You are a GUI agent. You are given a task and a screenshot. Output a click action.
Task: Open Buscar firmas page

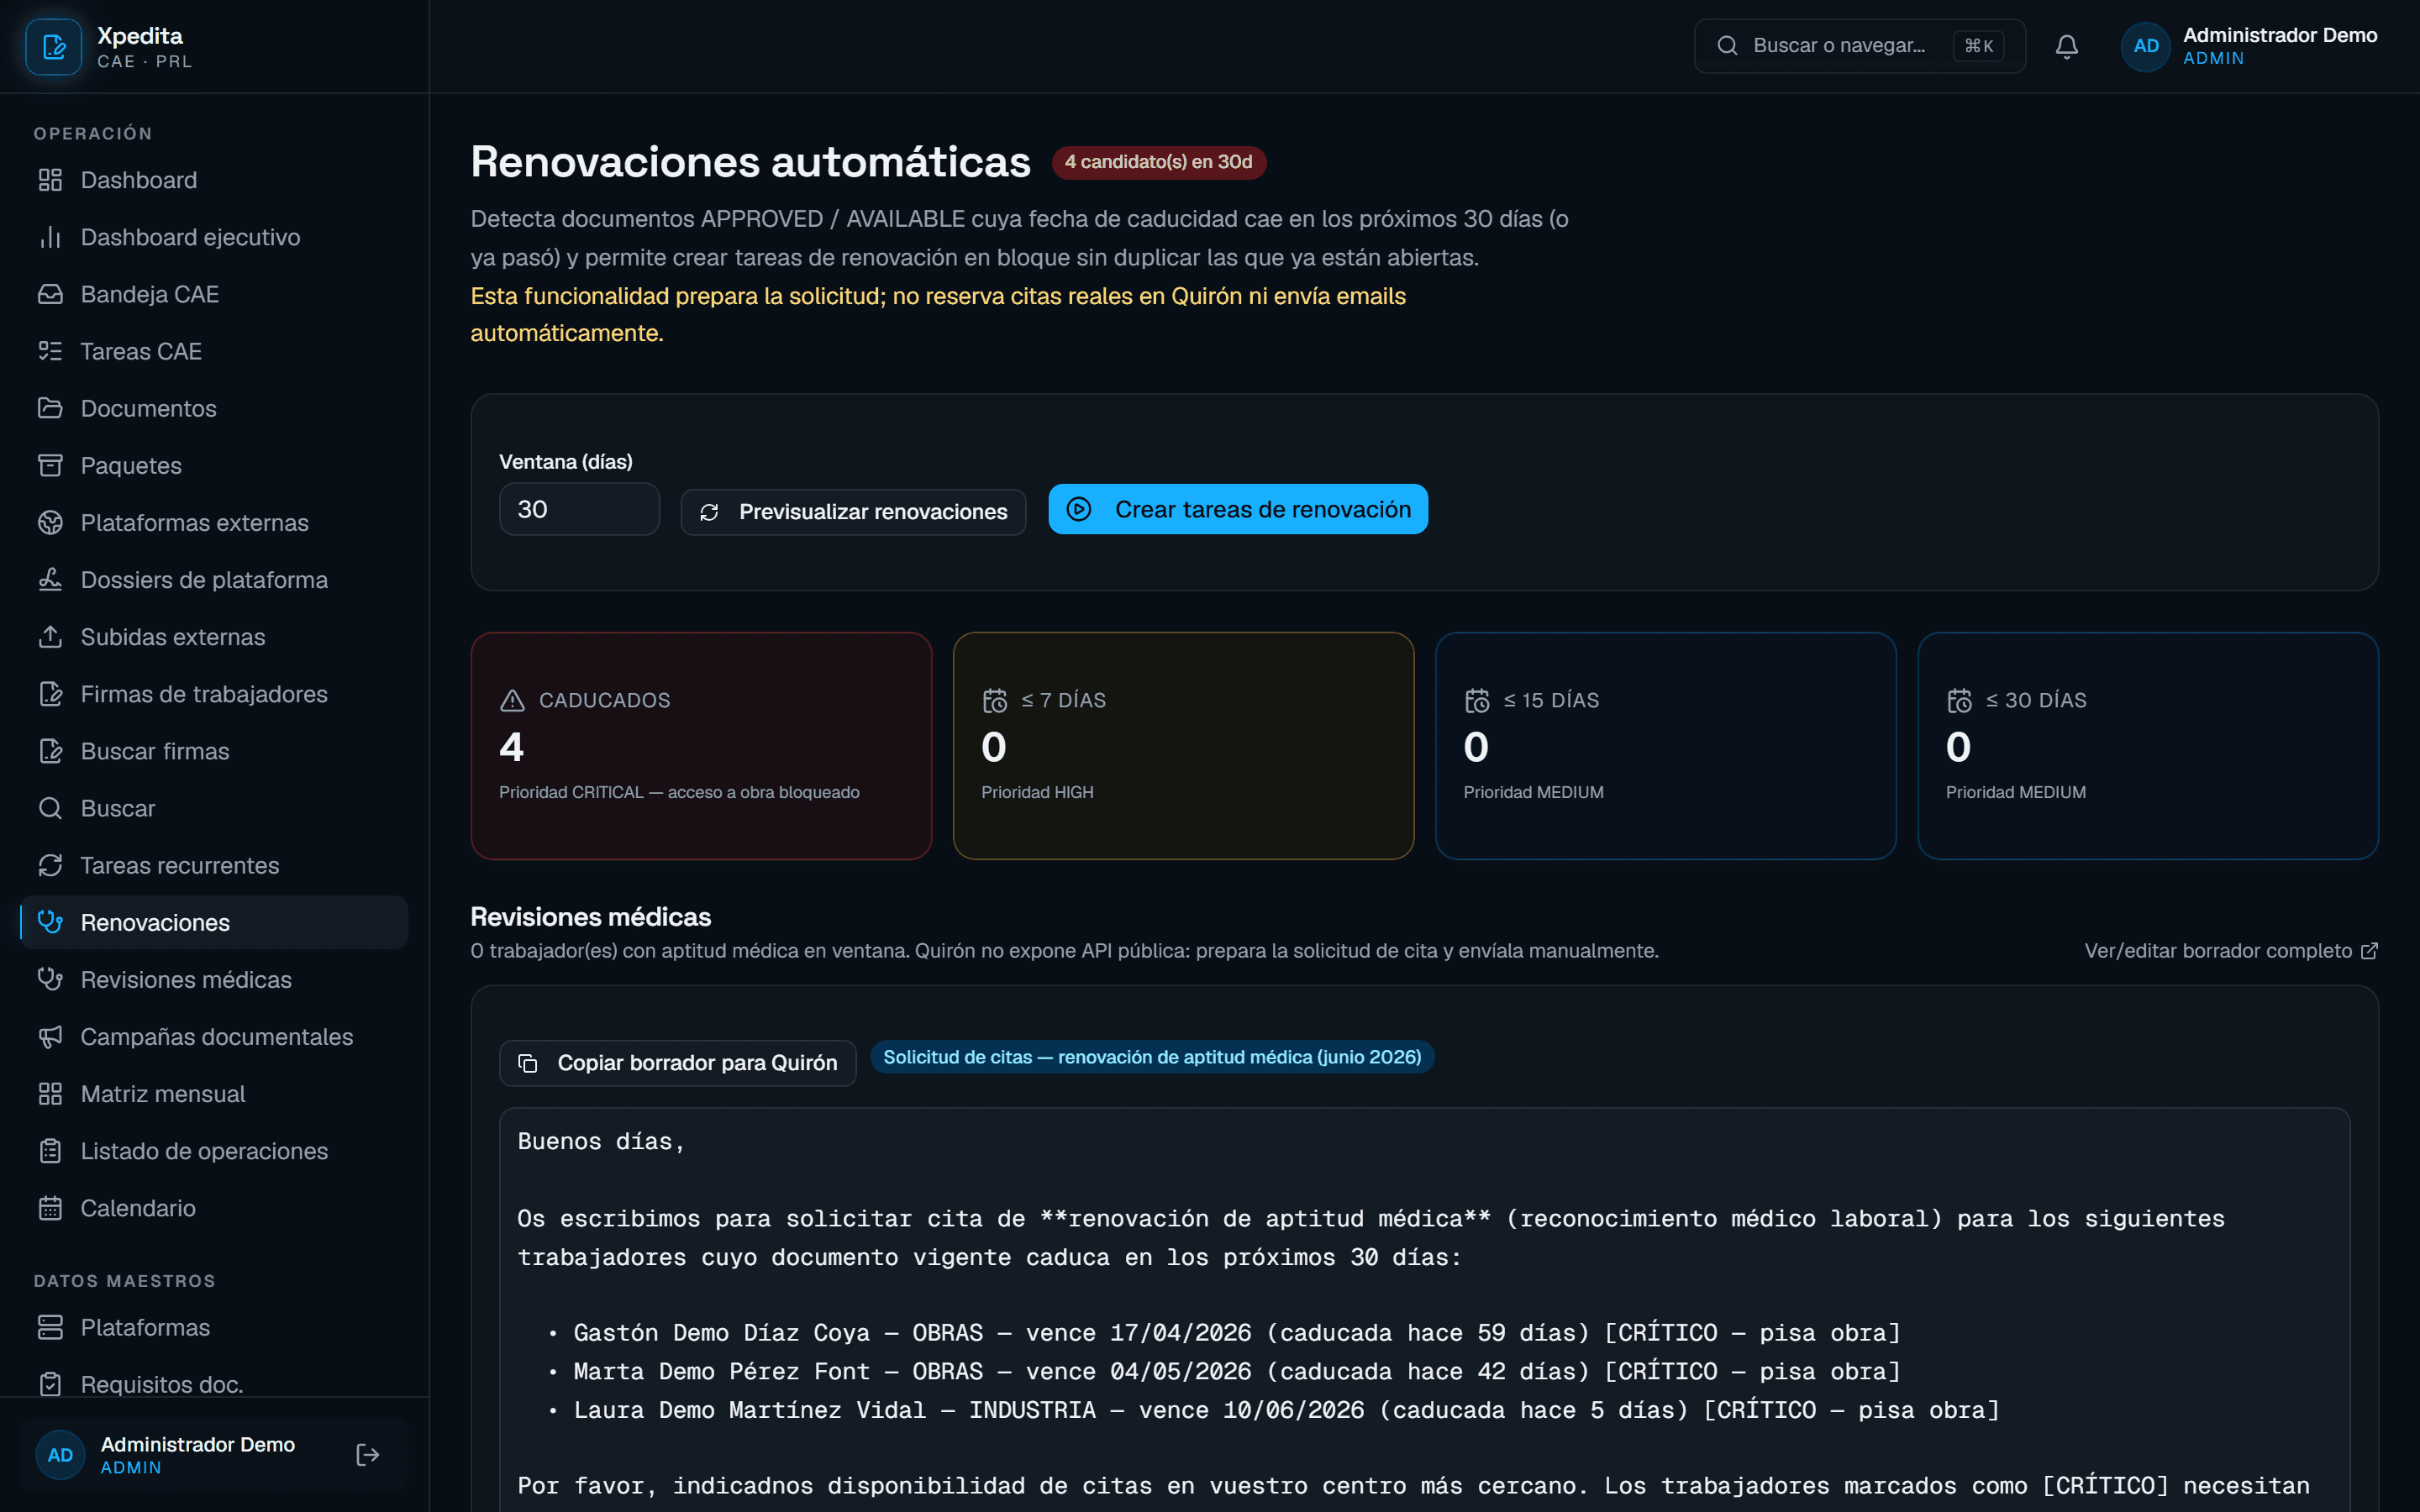(214, 751)
